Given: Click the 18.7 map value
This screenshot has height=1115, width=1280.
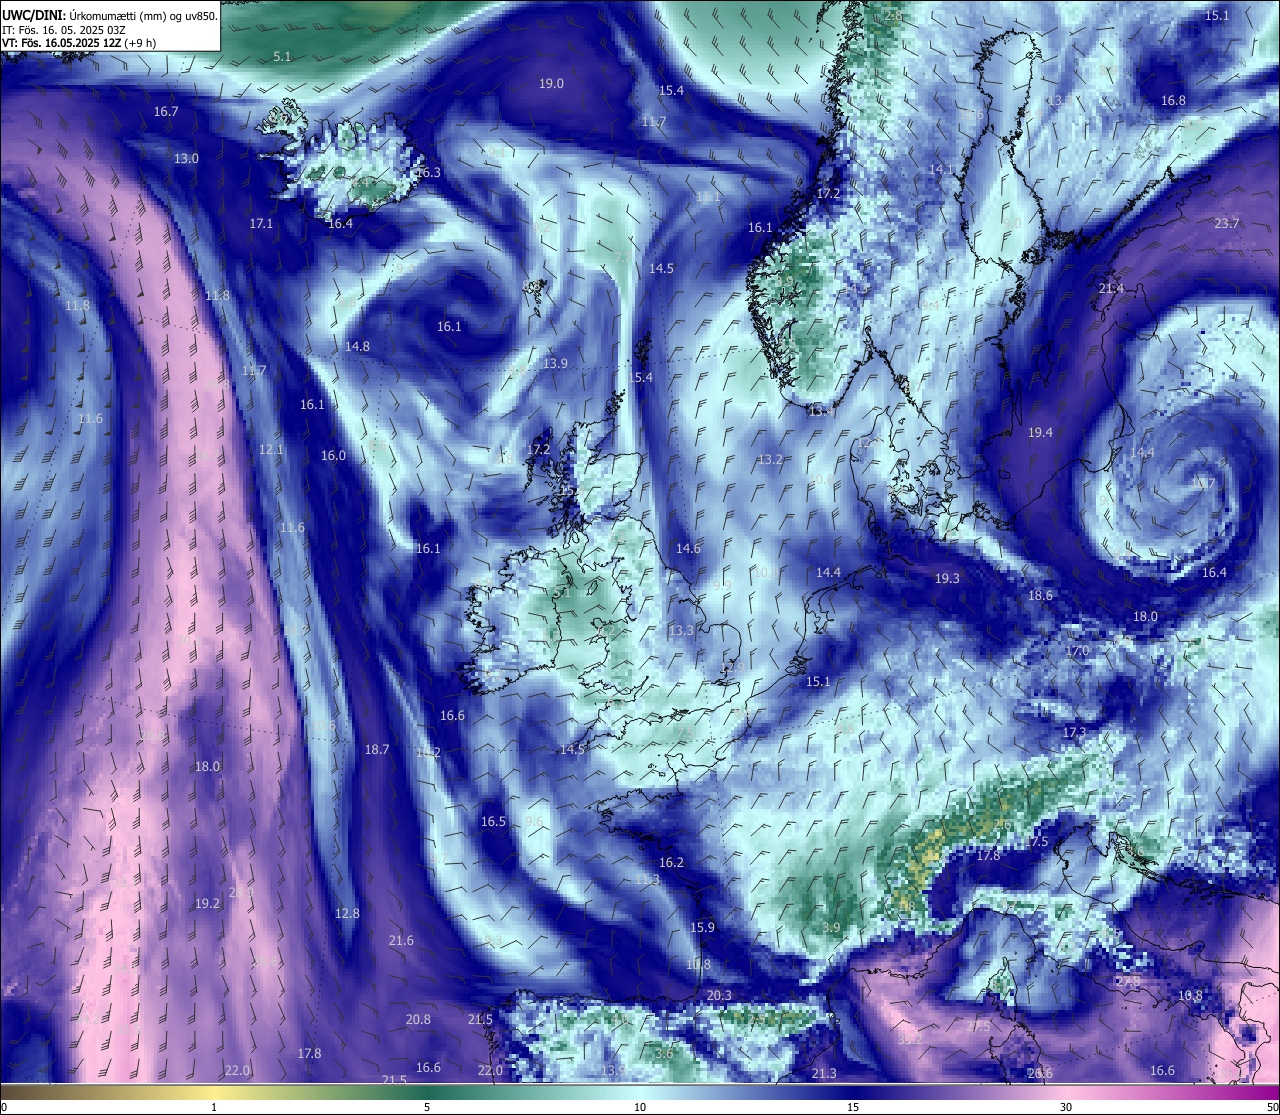Looking at the screenshot, I should pos(377,750).
